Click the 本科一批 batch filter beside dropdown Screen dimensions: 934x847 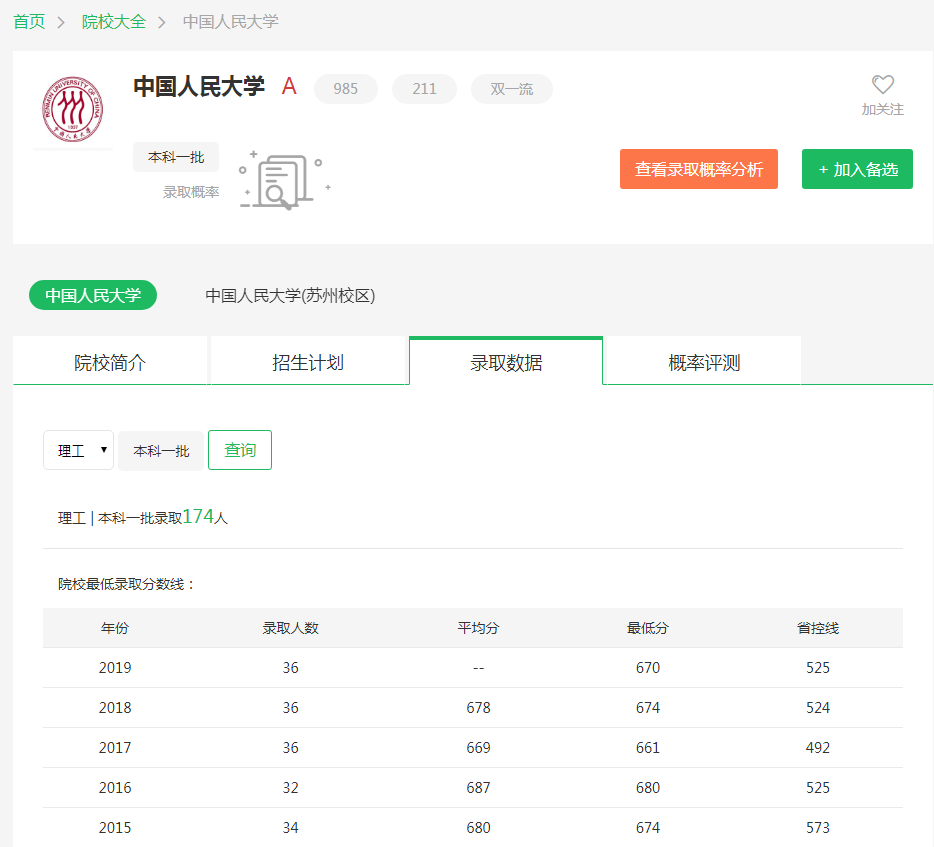coord(161,450)
